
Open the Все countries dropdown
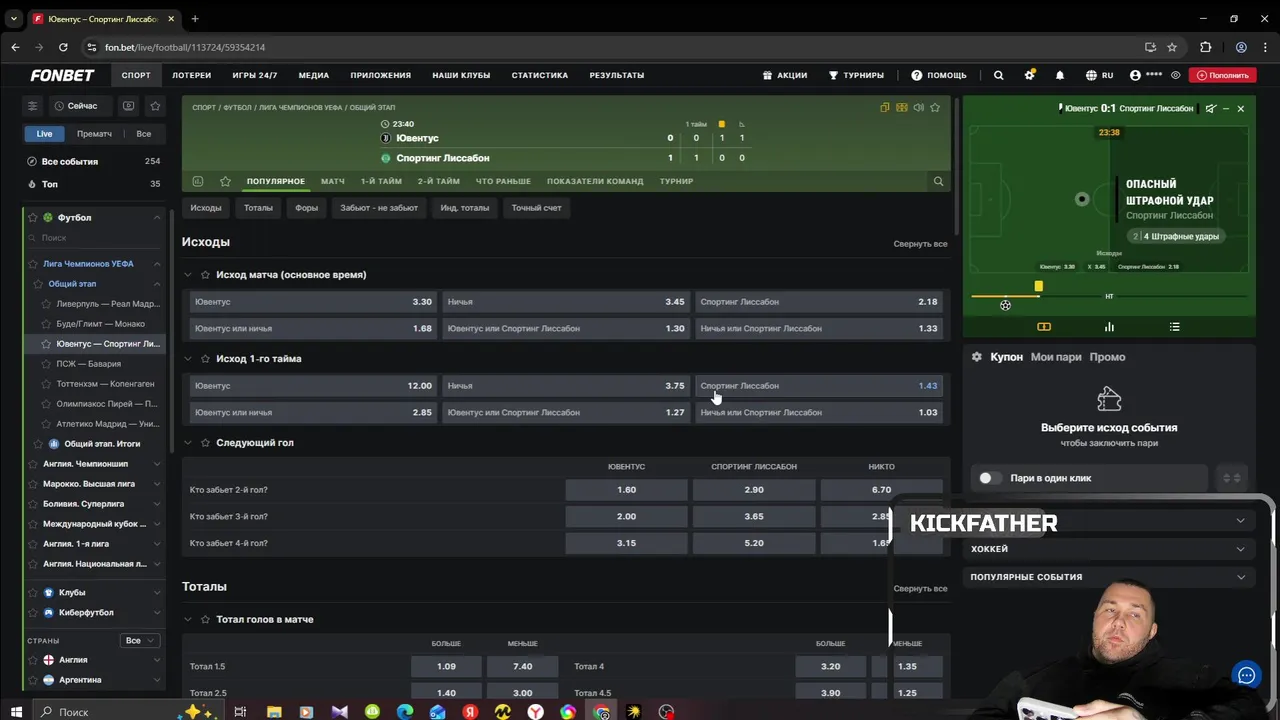(140, 640)
